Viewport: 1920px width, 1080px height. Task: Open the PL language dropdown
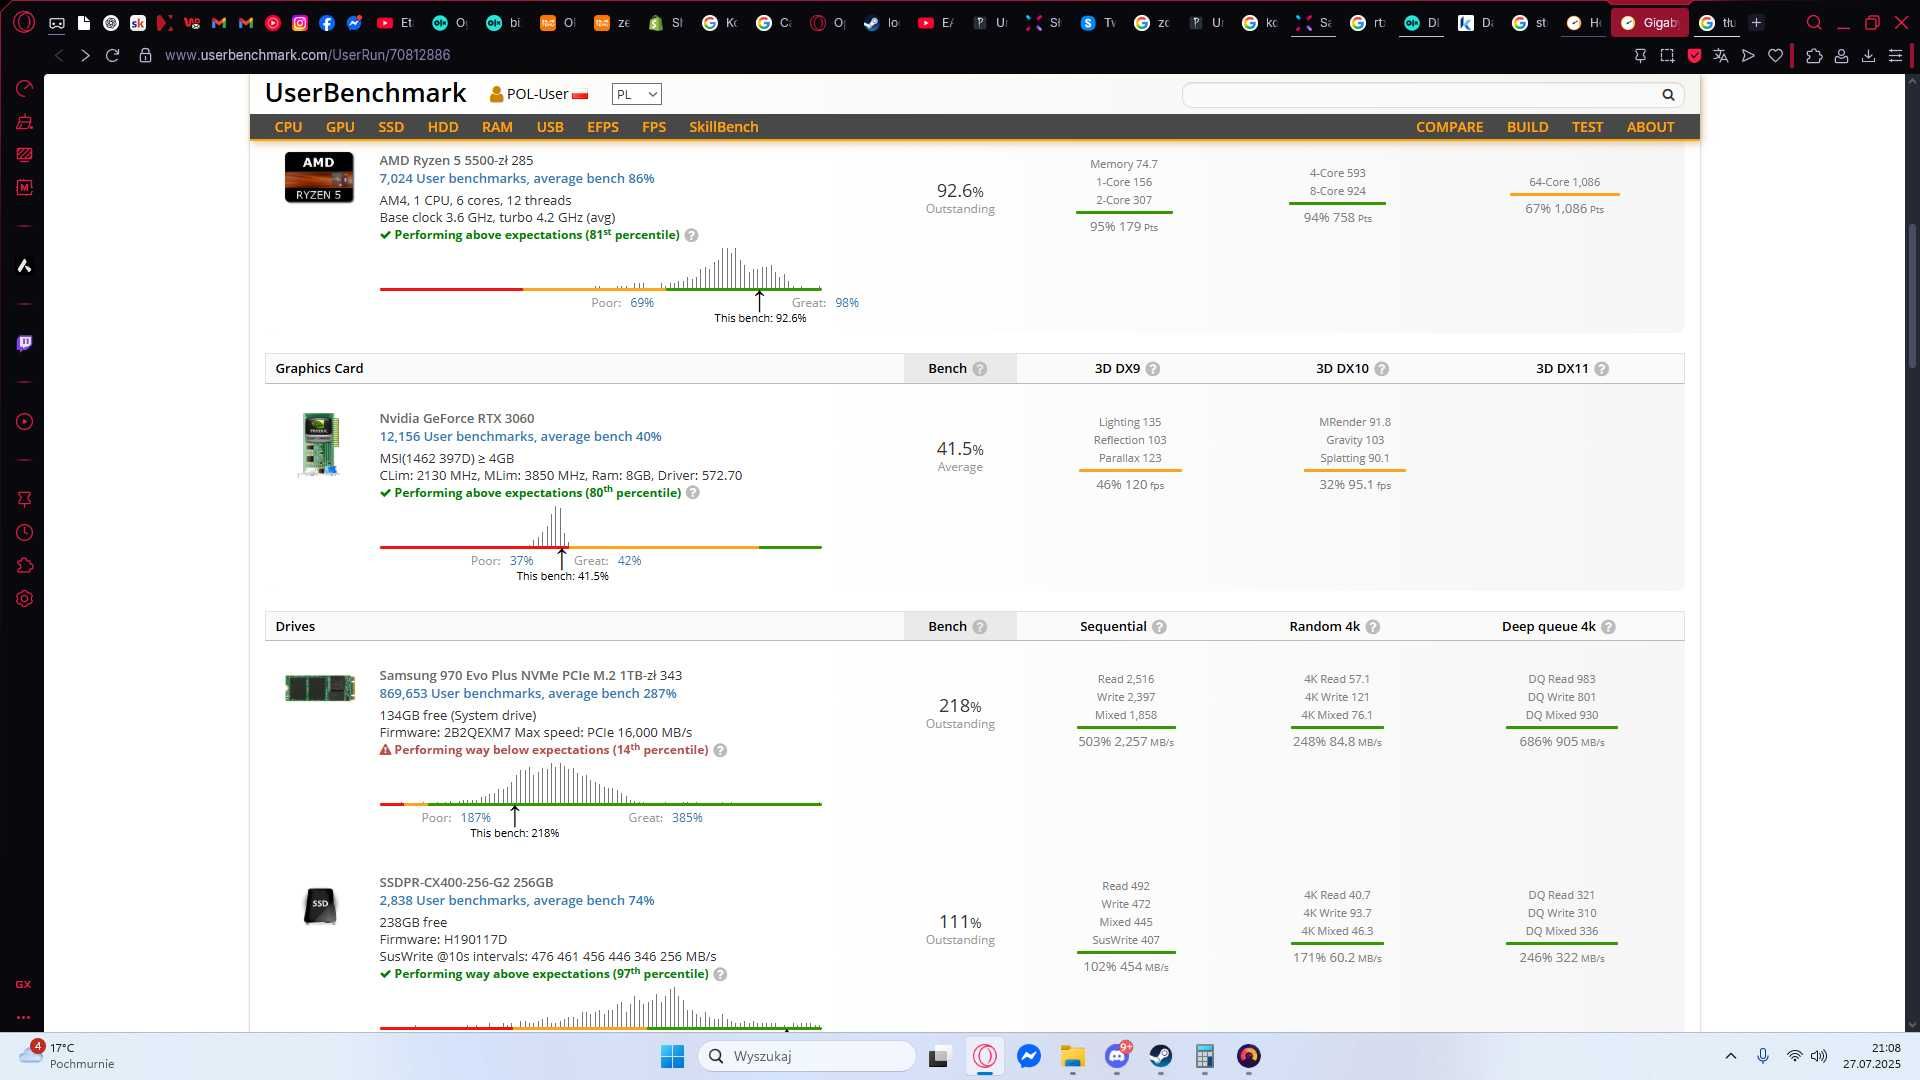click(636, 94)
